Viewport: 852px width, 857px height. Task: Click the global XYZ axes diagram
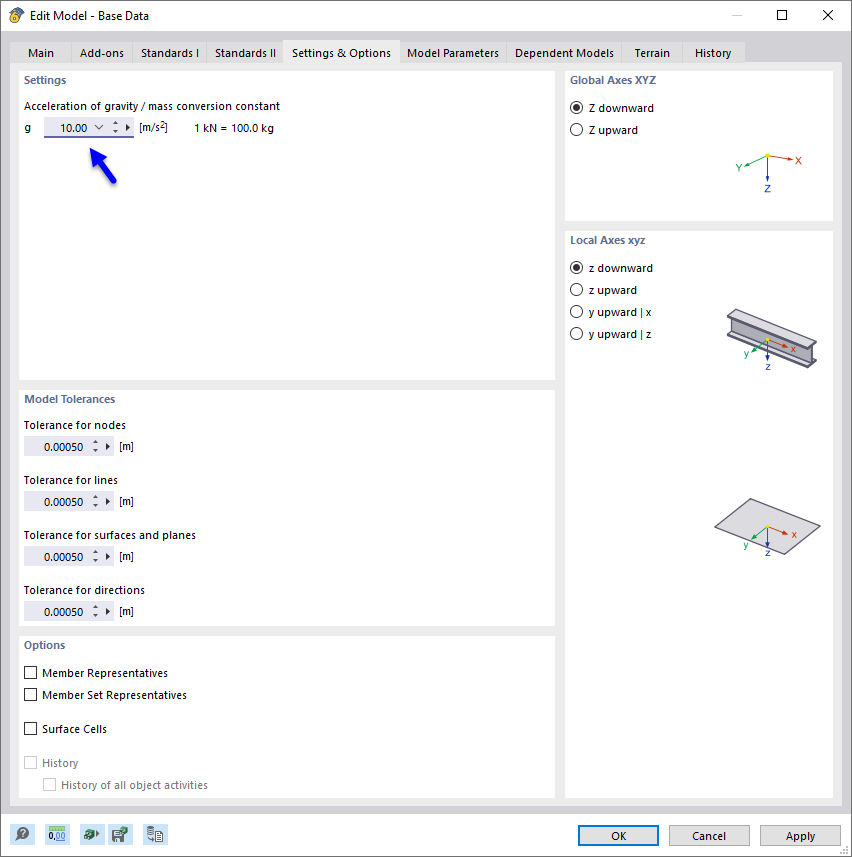tap(768, 173)
